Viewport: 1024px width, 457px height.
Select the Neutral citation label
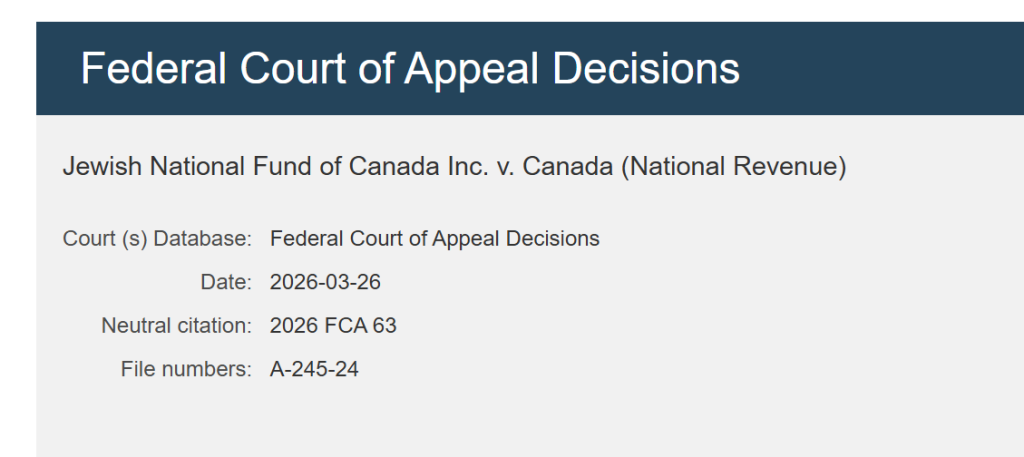point(176,326)
